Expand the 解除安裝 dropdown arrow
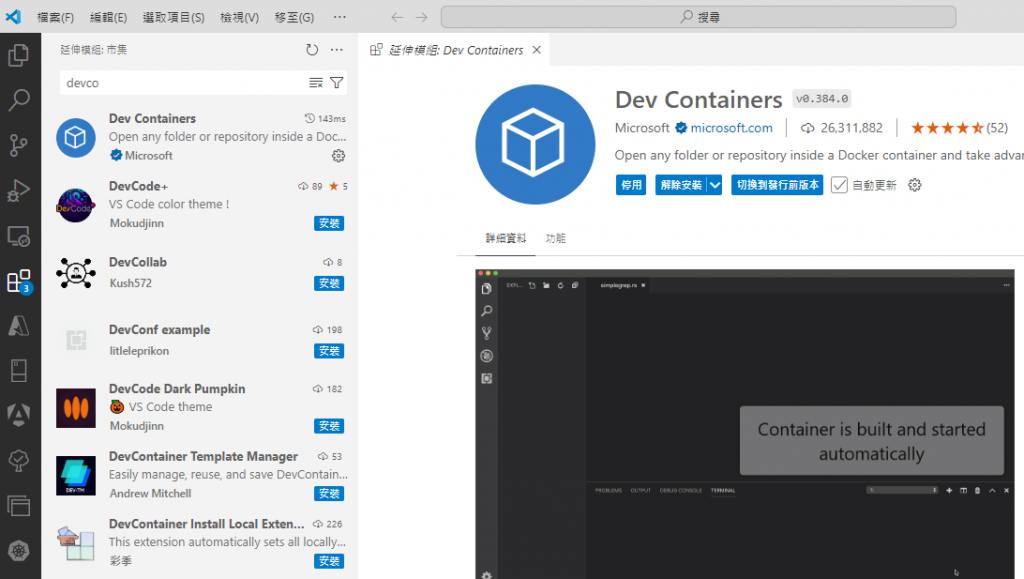Image resolution: width=1024 pixels, height=579 pixels. tap(715, 185)
